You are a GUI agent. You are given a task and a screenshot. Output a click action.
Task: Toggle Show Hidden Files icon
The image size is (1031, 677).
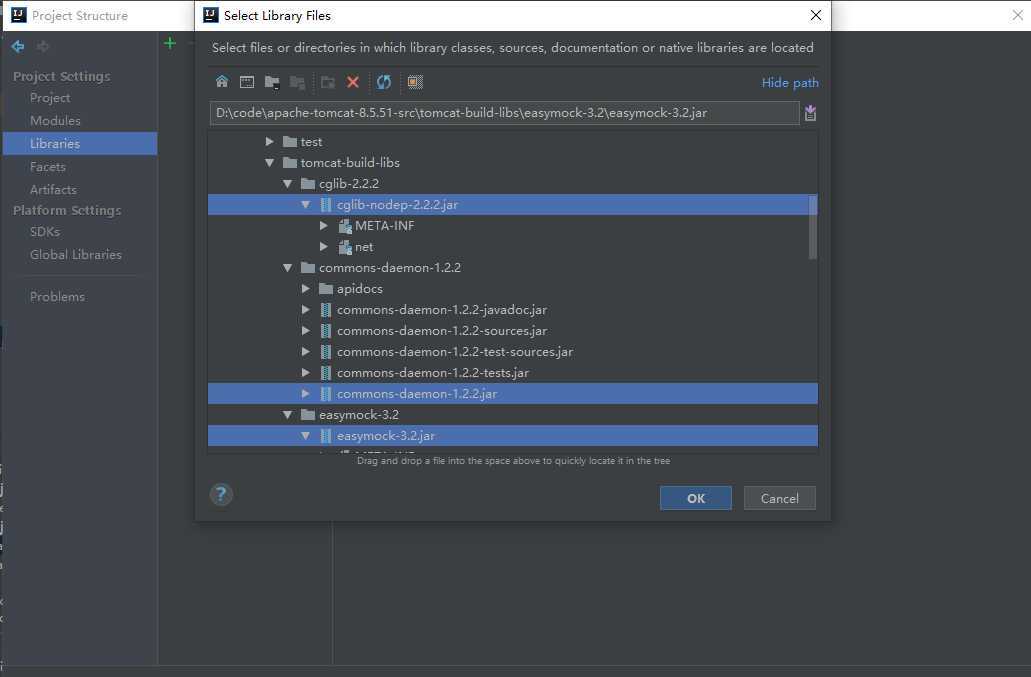pos(415,82)
